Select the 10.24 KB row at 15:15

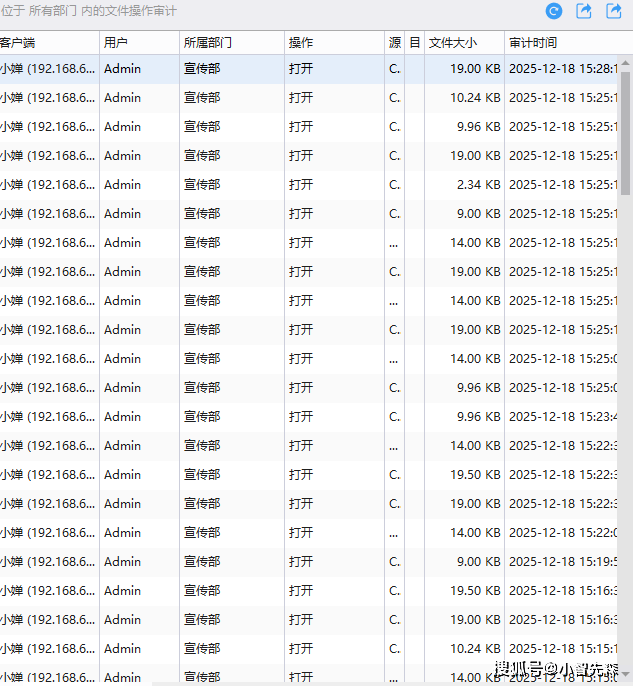click(300, 649)
